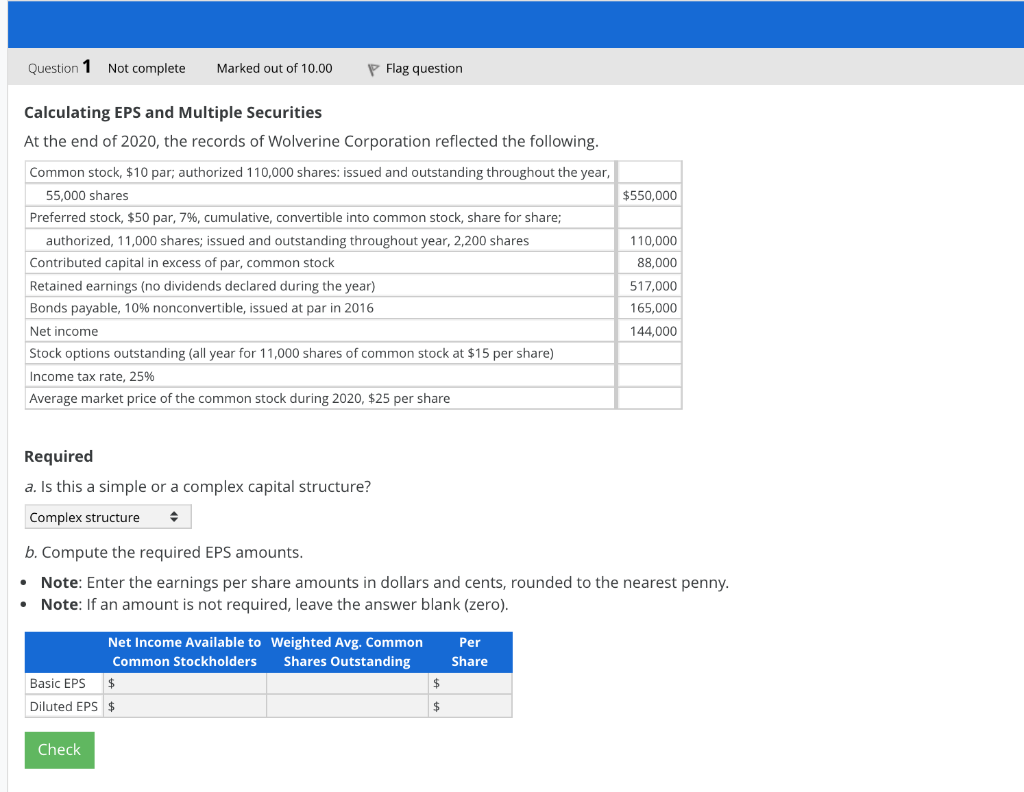
Task: Click Diluted EPS net income input field
Action: click(x=185, y=706)
